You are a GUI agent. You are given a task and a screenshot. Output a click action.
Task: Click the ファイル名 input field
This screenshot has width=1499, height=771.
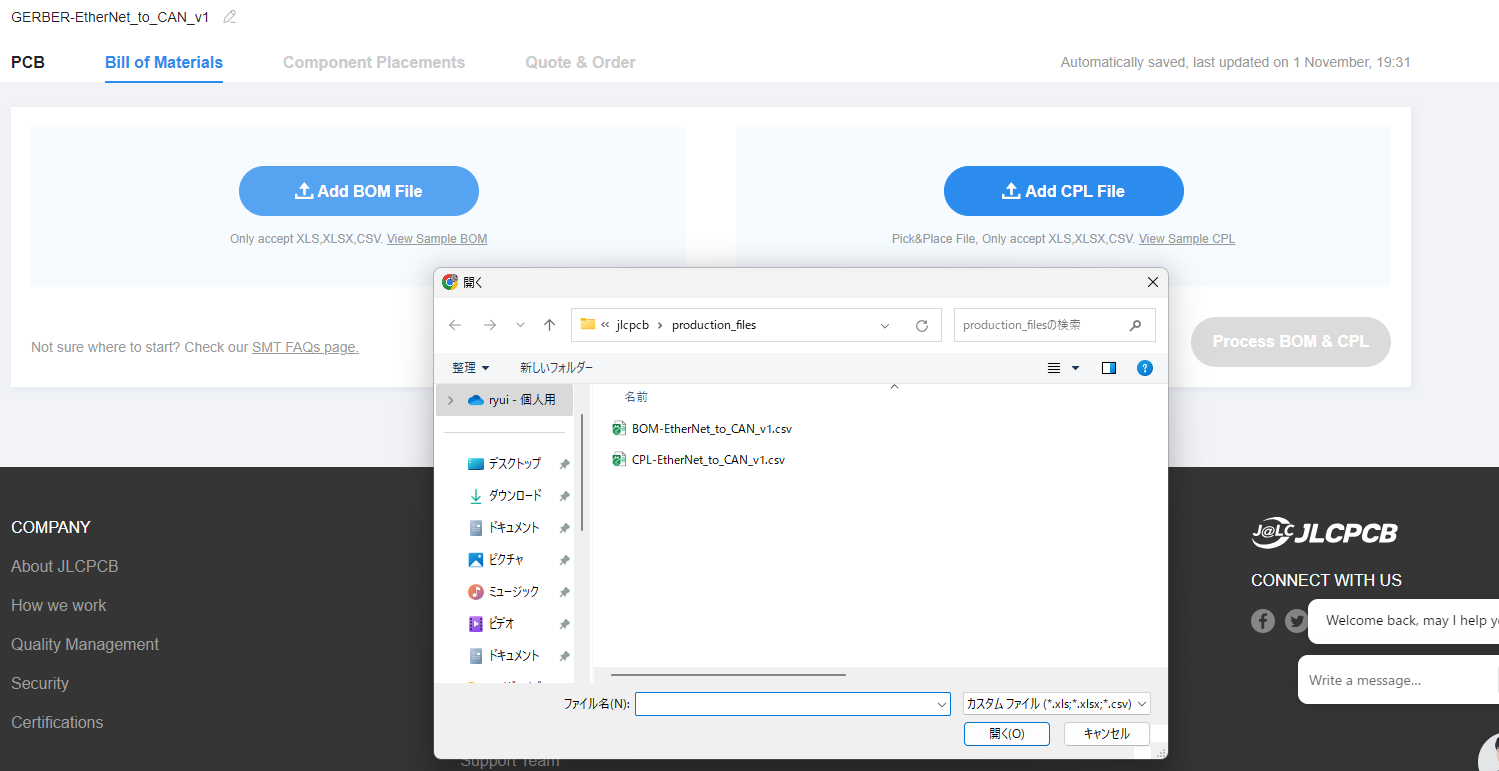tap(792, 704)
